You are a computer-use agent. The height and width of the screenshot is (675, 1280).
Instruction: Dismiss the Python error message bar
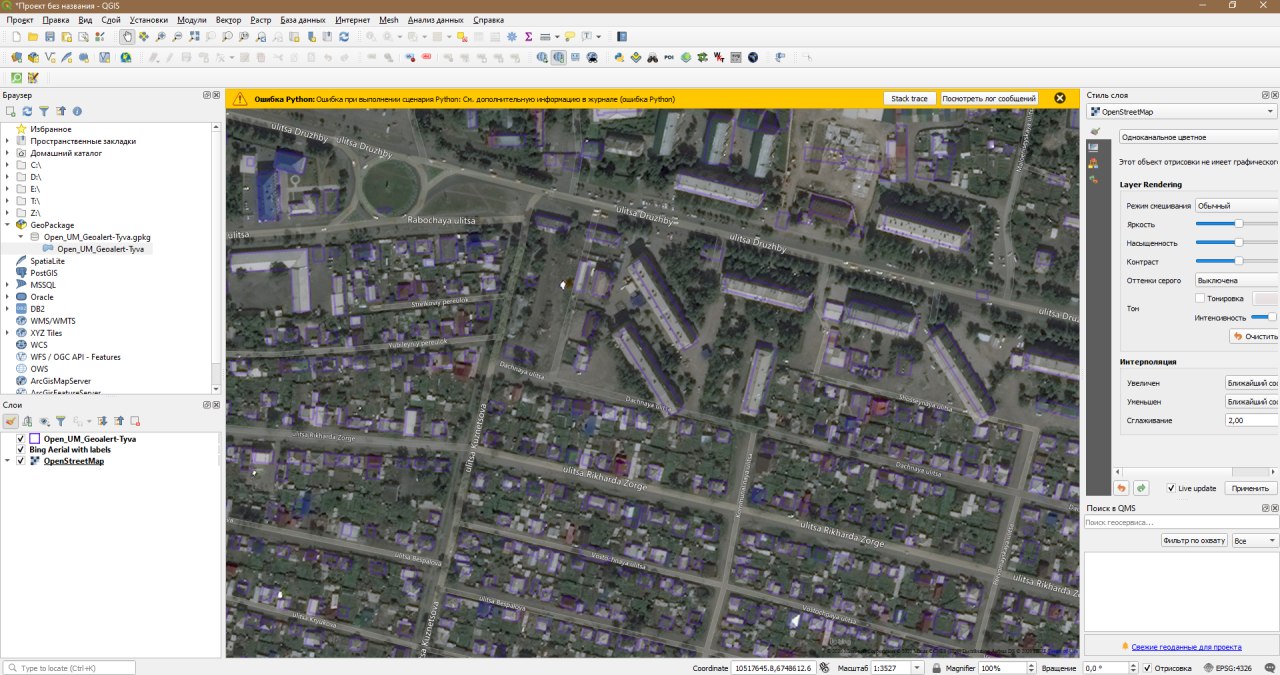pos(1060,98)
